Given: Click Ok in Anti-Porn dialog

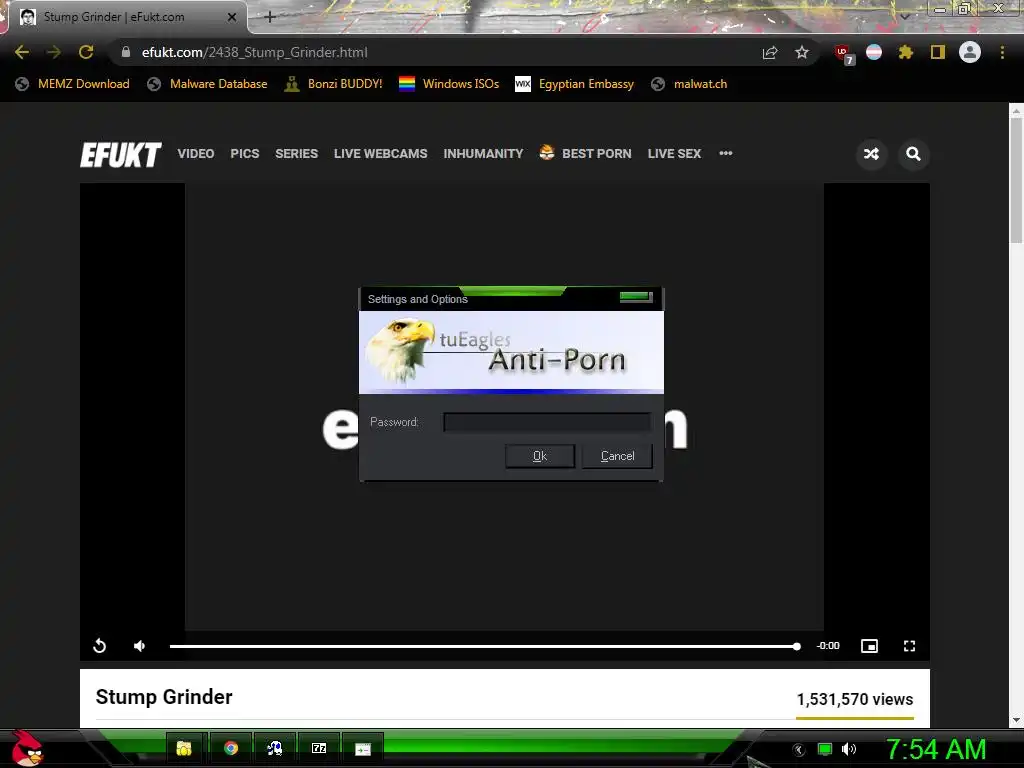Looking at the screenshot, I should click(x=540, y=456).
